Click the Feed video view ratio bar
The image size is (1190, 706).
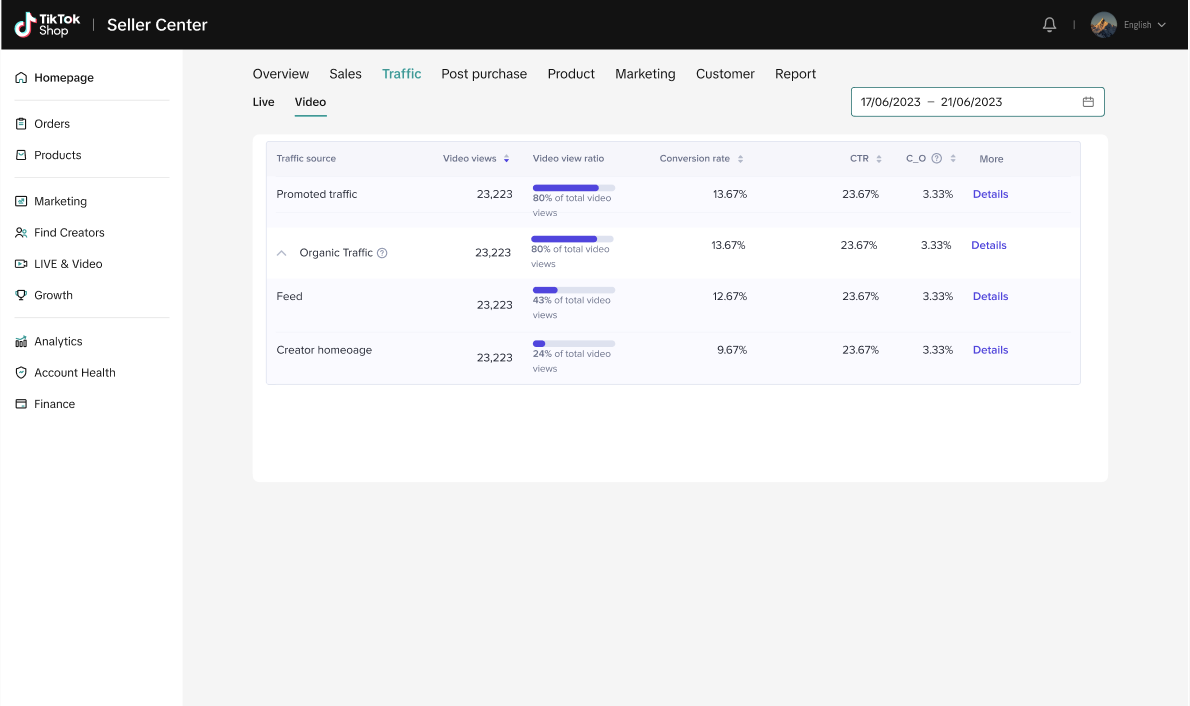point(573,290)
